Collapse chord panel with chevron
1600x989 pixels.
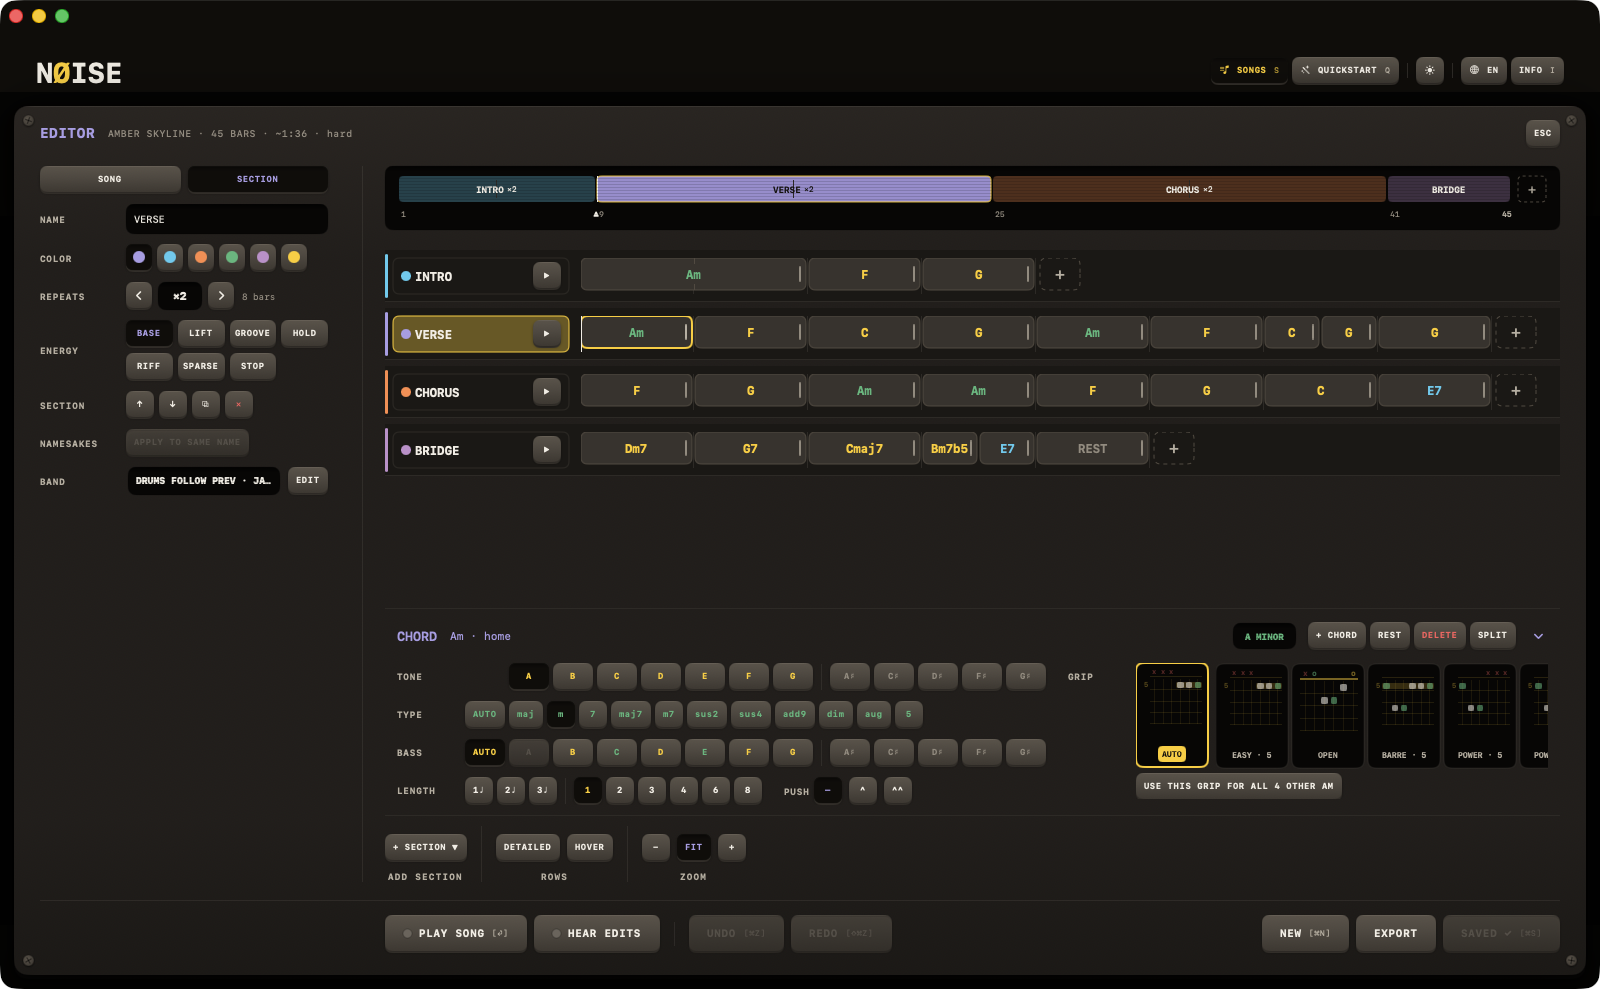coord(1538,636)
